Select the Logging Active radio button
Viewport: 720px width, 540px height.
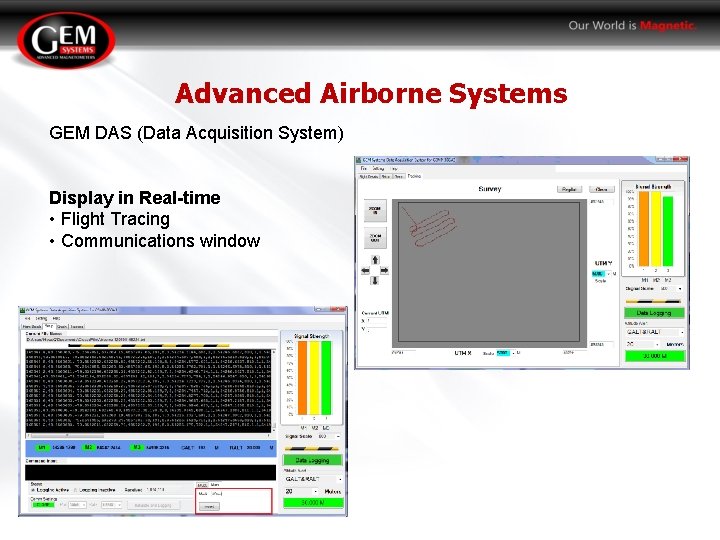[x=33, y=490]
